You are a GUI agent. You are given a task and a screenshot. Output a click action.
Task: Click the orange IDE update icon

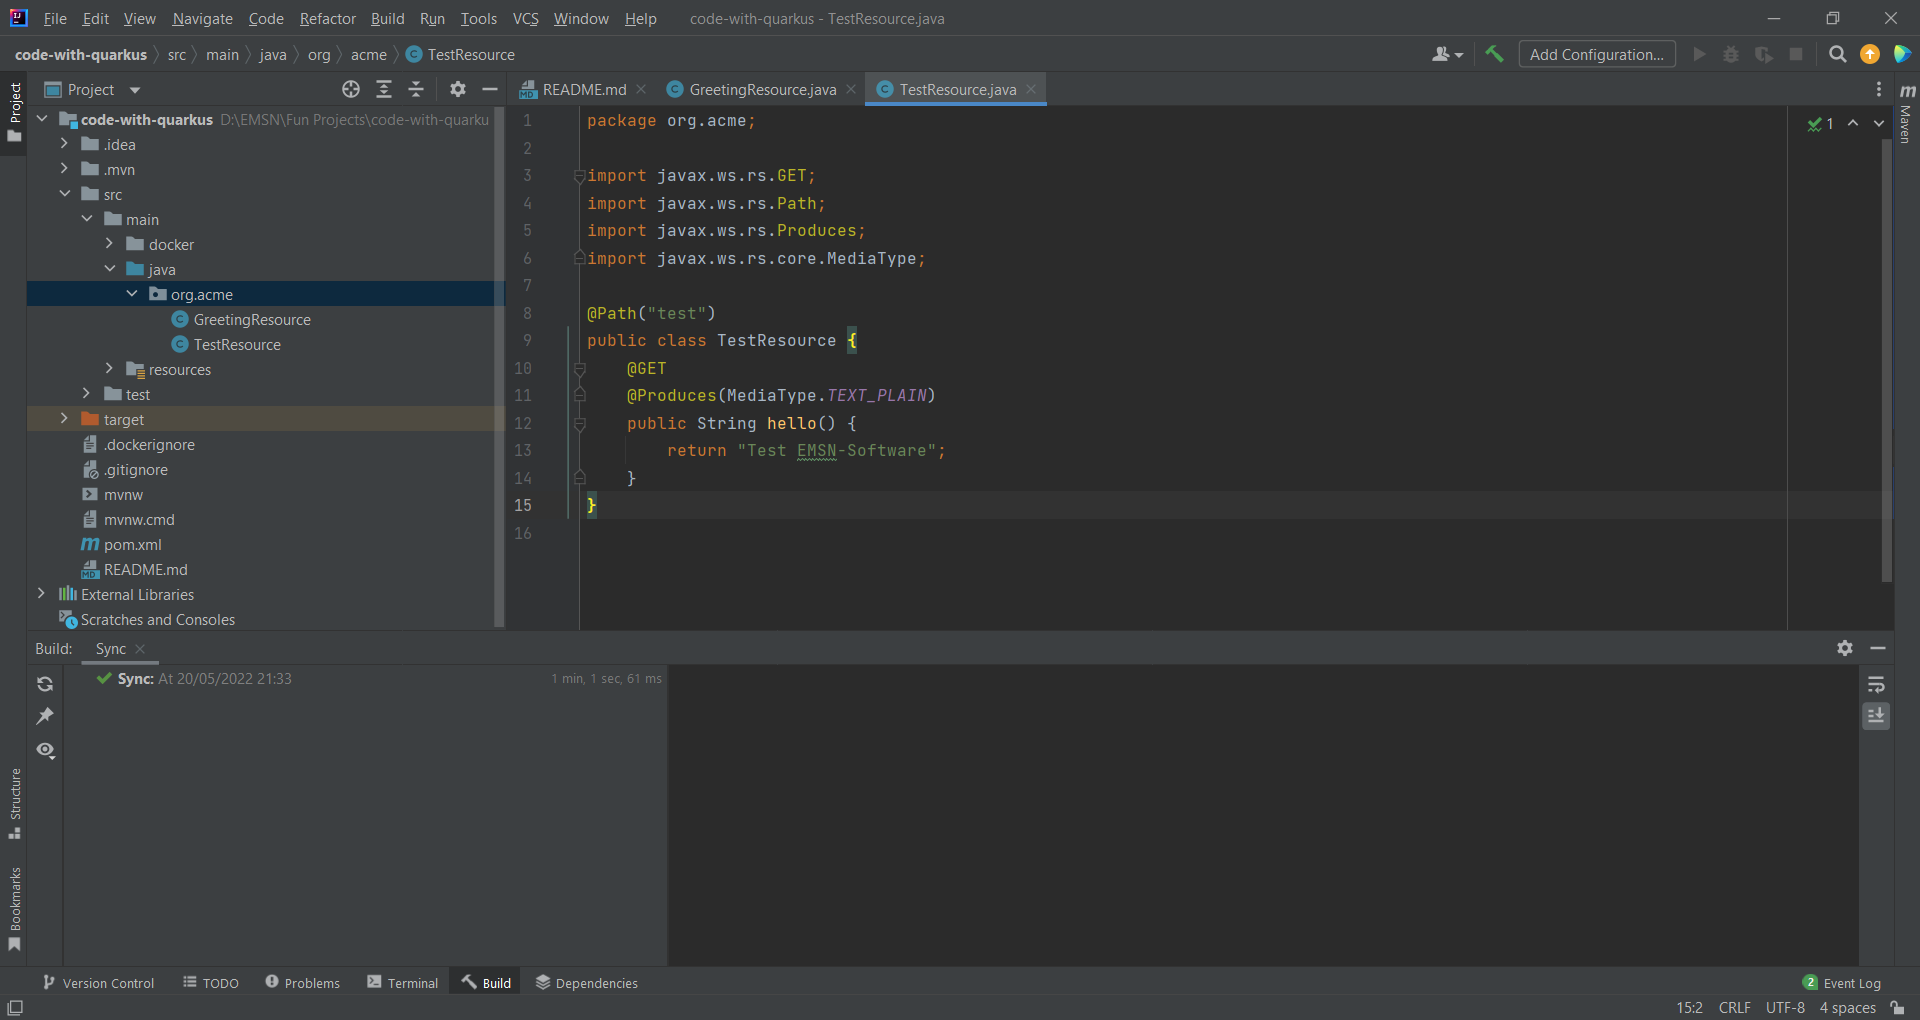[1870, 54]
